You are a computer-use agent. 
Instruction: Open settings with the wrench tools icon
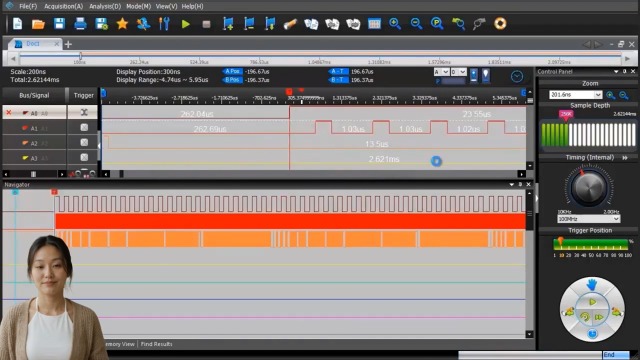click(x=164, y=24)
